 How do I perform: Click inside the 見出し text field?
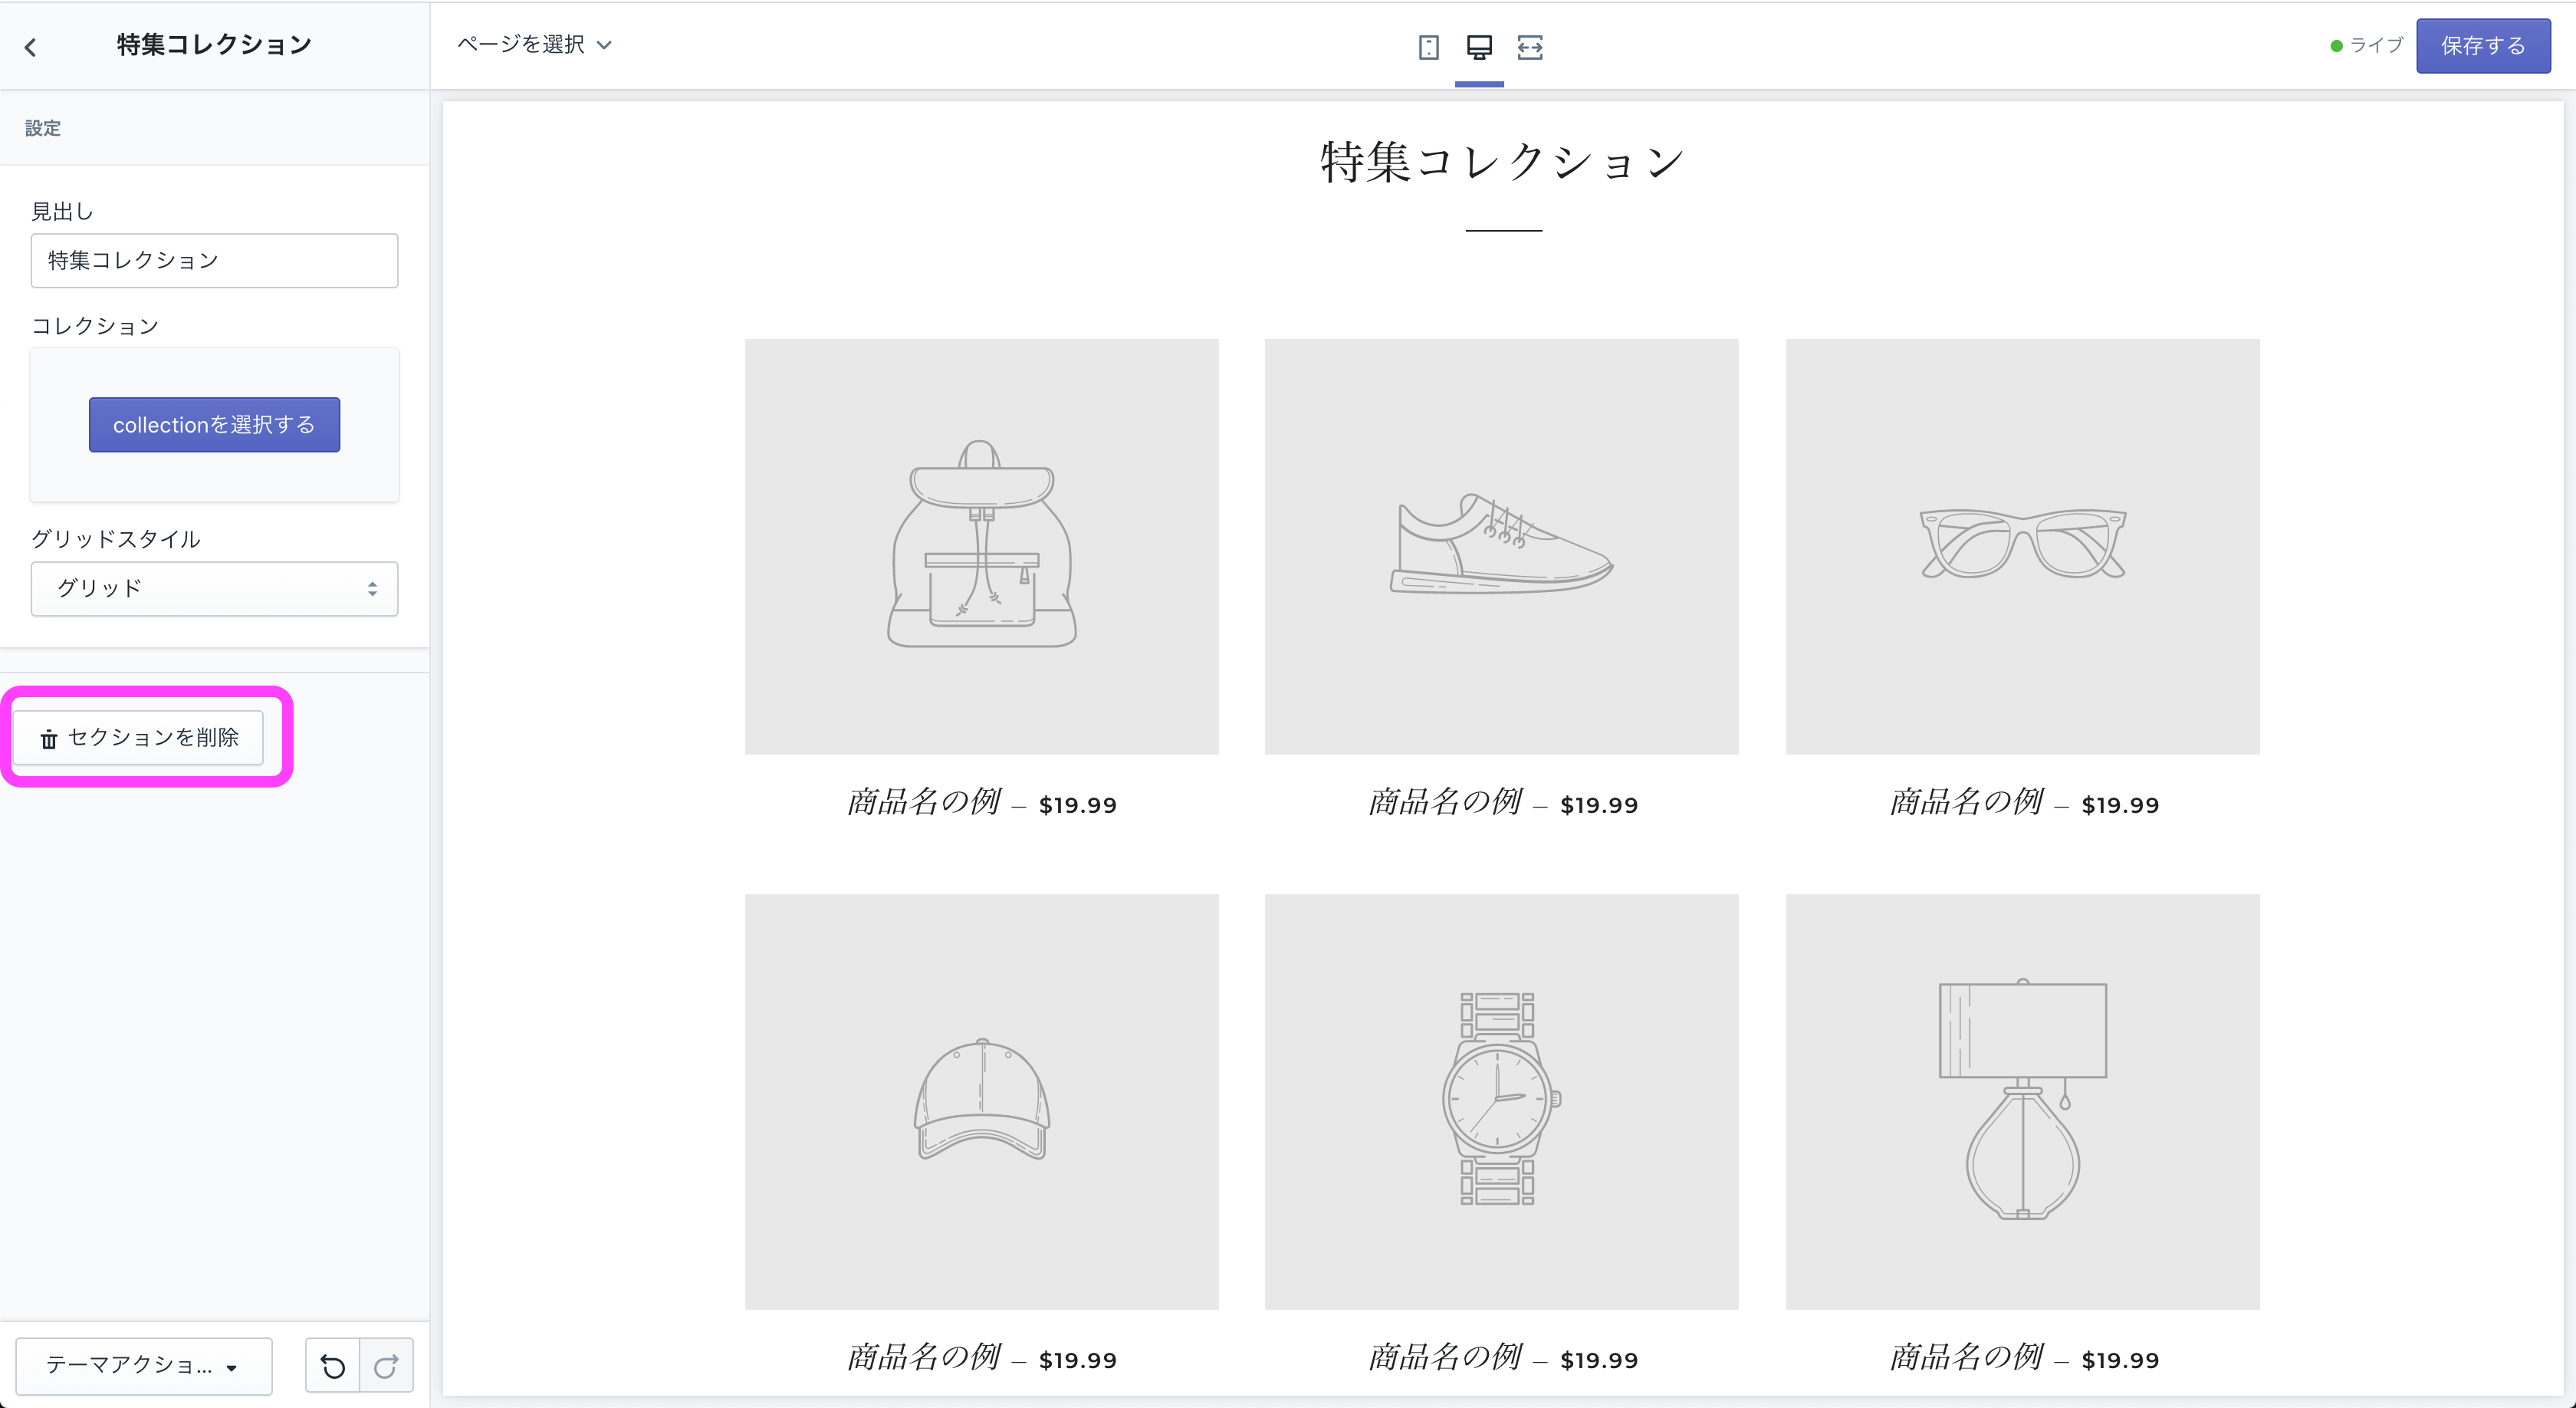click(x=214, y=260)
